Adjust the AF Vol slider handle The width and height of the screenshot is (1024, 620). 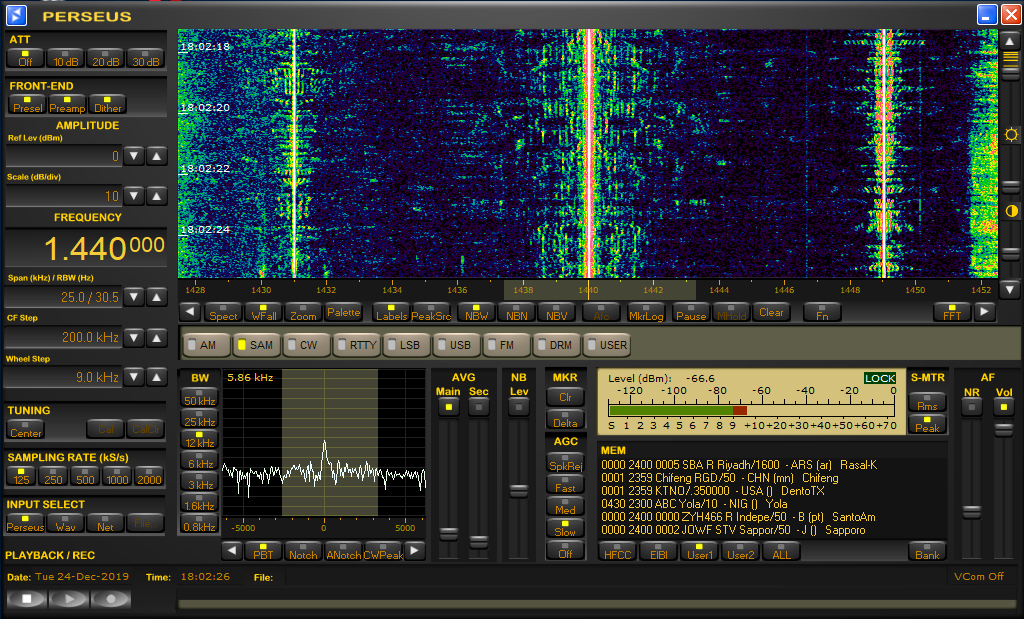coord(1002,429)
